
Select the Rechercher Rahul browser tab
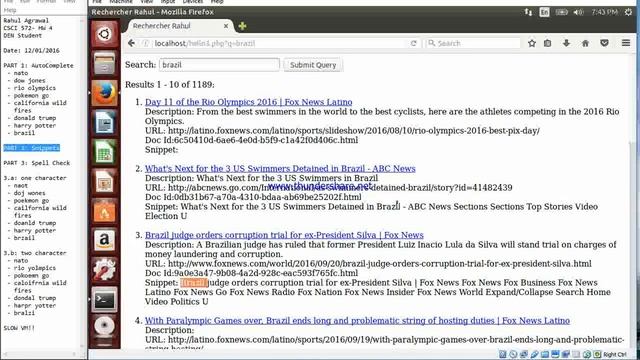[x=180, y=26]
